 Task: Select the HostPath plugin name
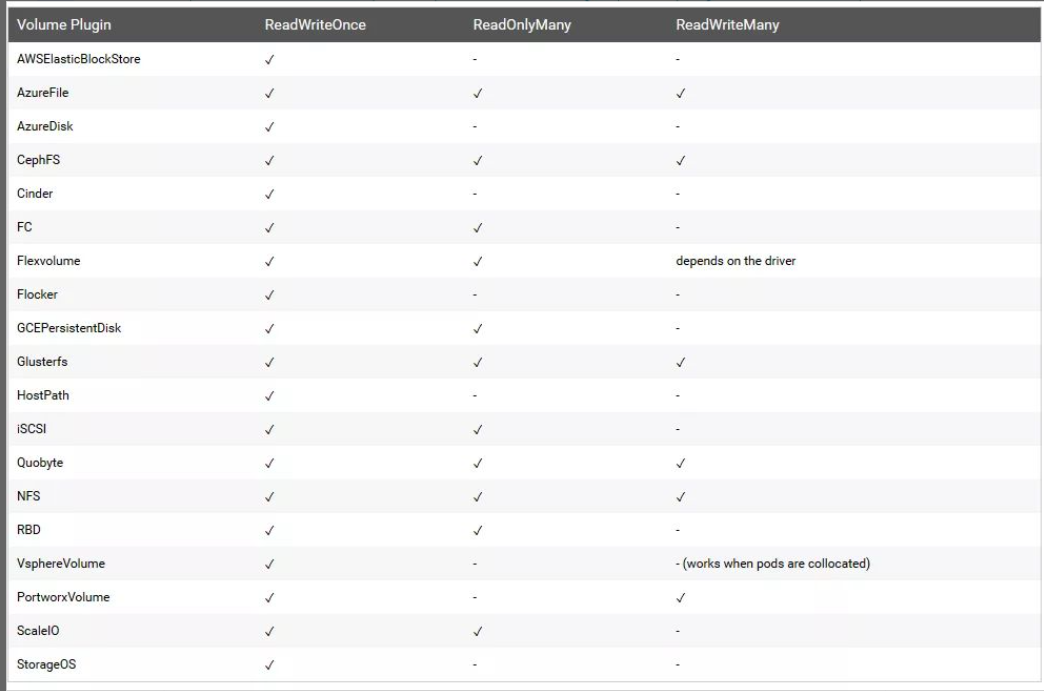[43, 395]
